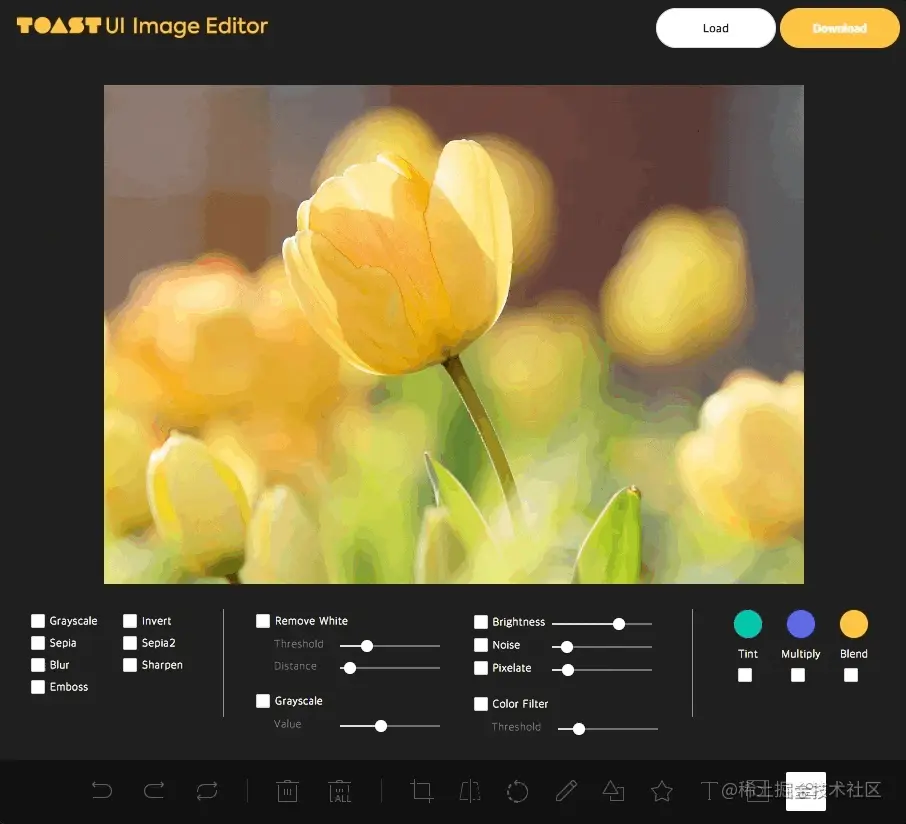Viewport: 906px width, 824px height.
Task: Click the Undo arrow icon
Action: click(x=102, y=790)
